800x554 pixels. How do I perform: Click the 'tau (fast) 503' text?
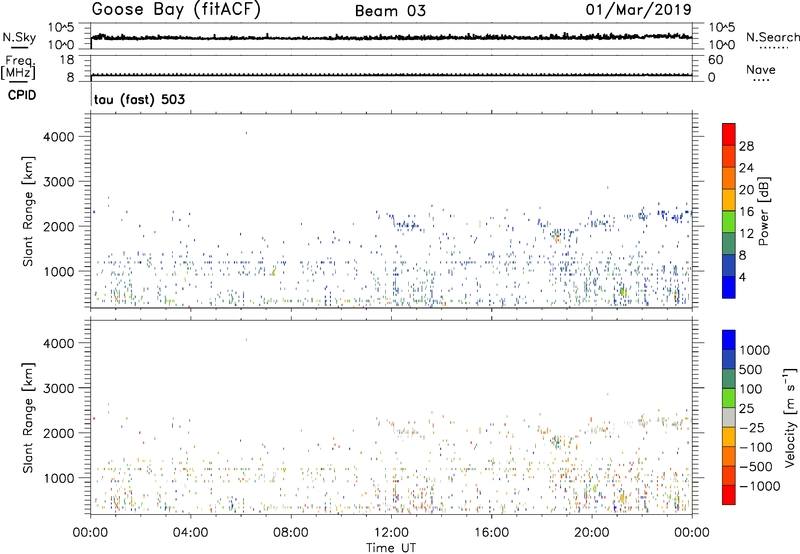point(139,99)
